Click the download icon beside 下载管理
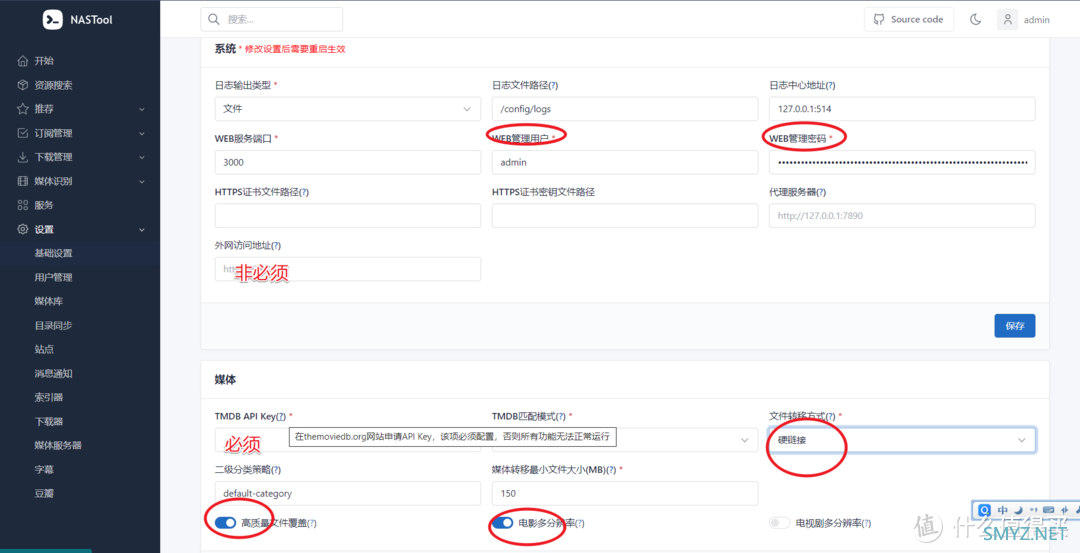This screenshot has height=553, width=1080. [23, 157]
